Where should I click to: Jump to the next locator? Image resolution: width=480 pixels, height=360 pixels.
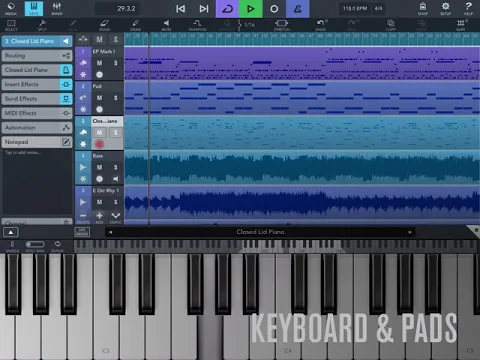204,9
